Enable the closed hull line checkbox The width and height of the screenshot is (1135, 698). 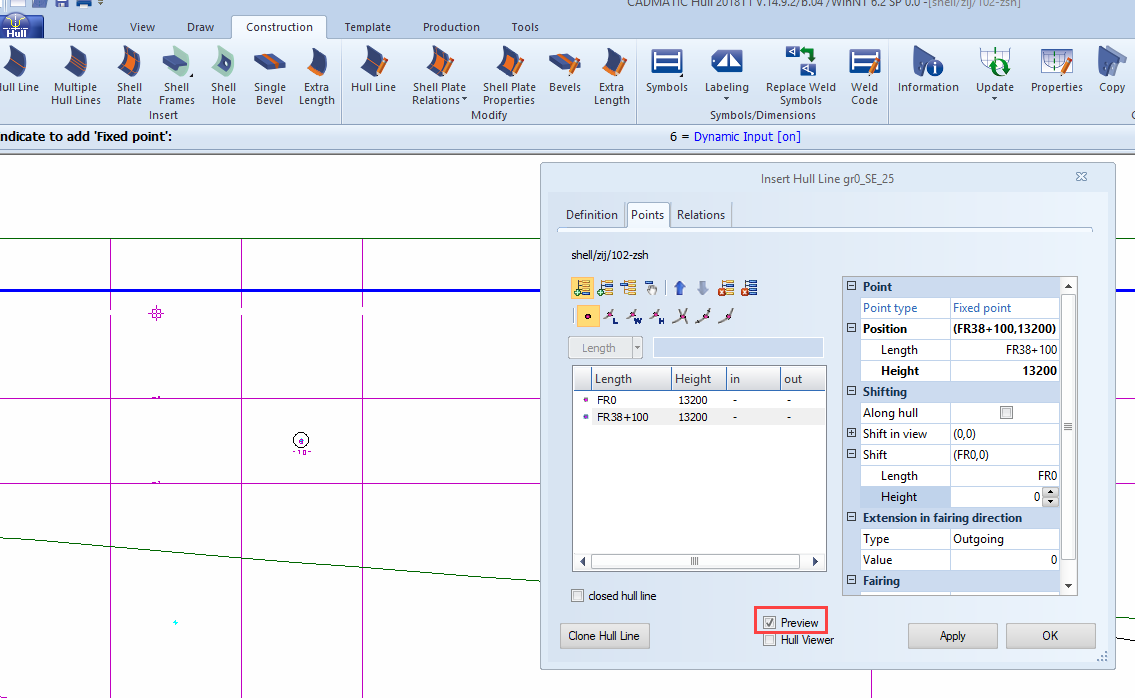coord(577,596)
